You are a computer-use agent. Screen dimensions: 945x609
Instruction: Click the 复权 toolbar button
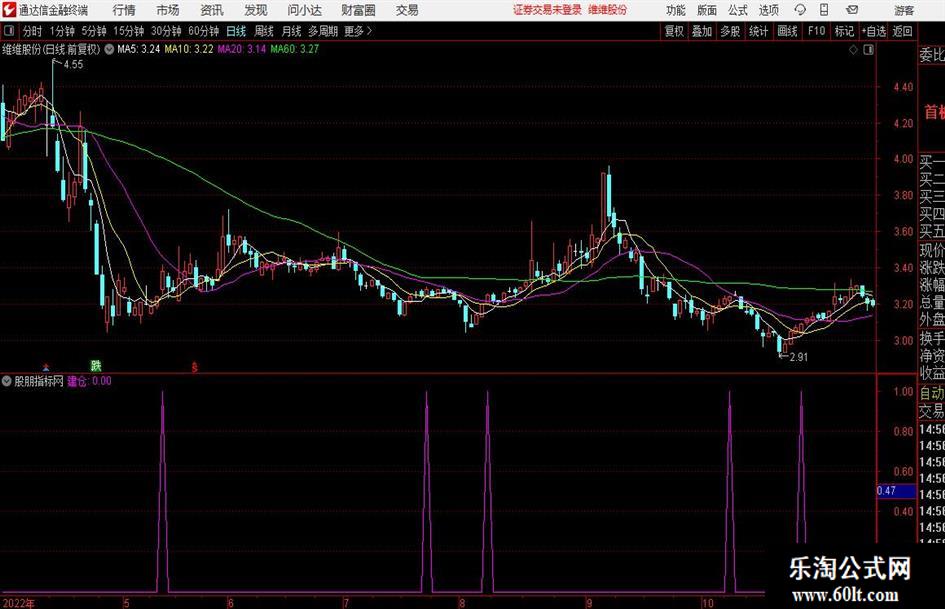tap(674, 31)
